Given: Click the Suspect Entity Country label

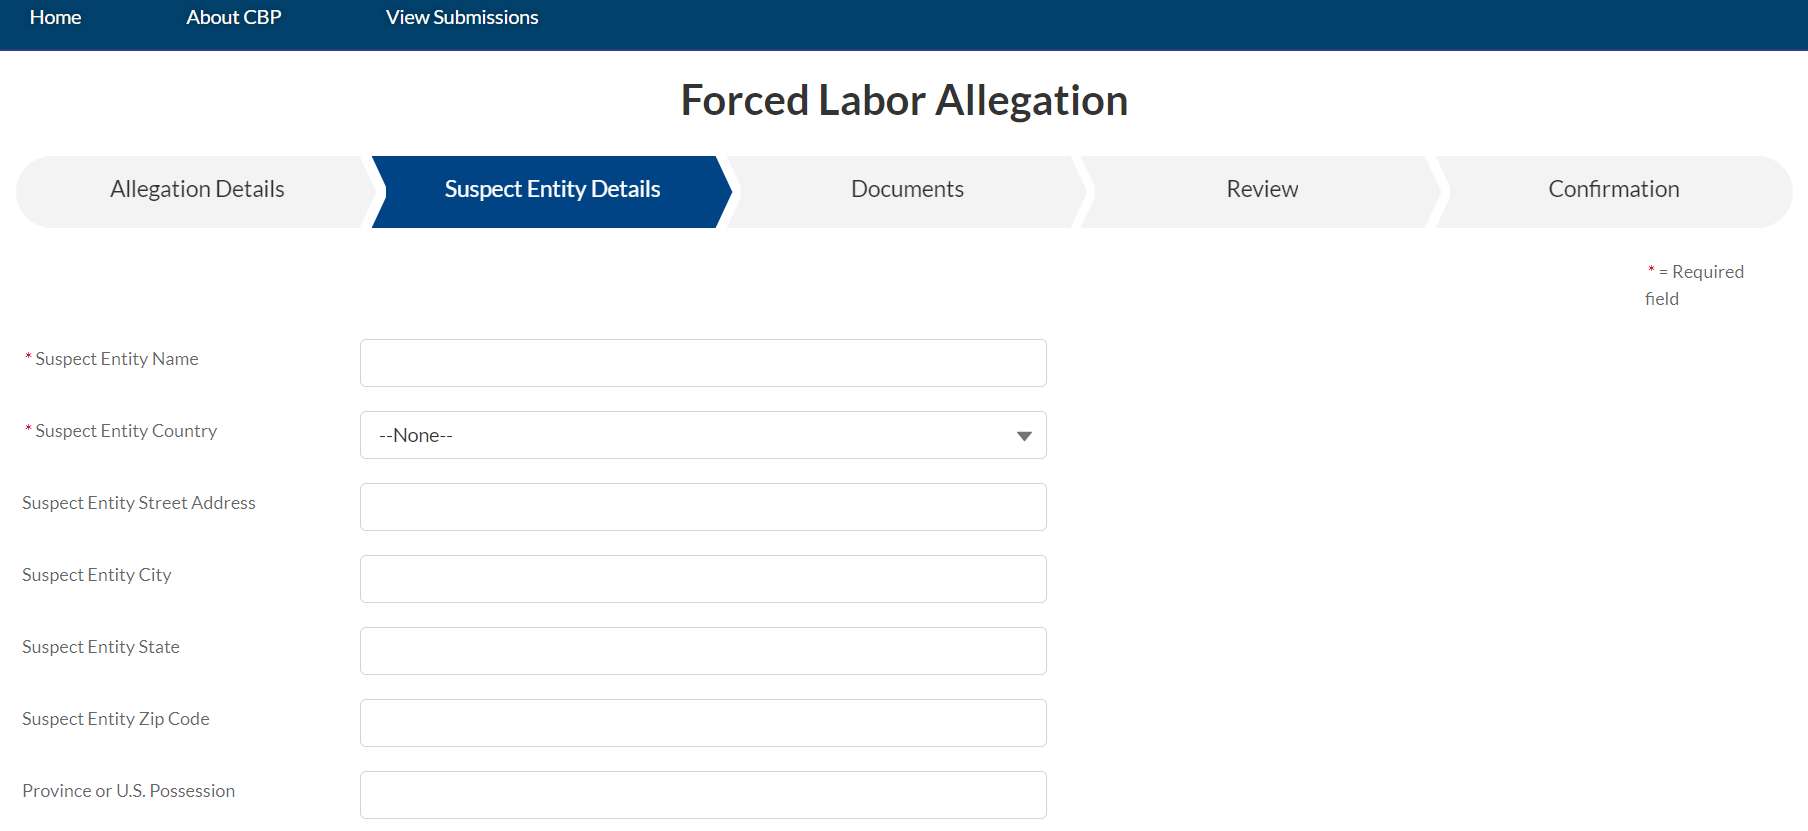Looking at the screenshot, I should [x=126, y=431].
